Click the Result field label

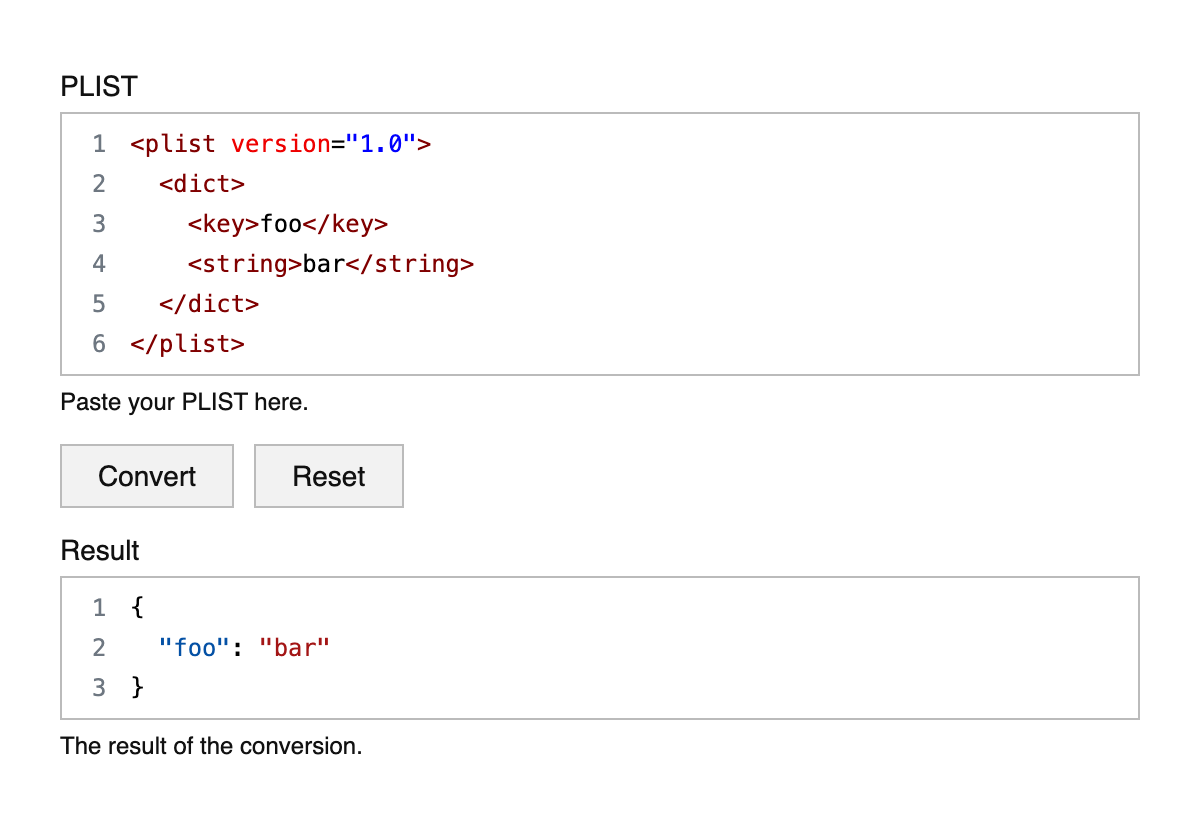[100, 551]
